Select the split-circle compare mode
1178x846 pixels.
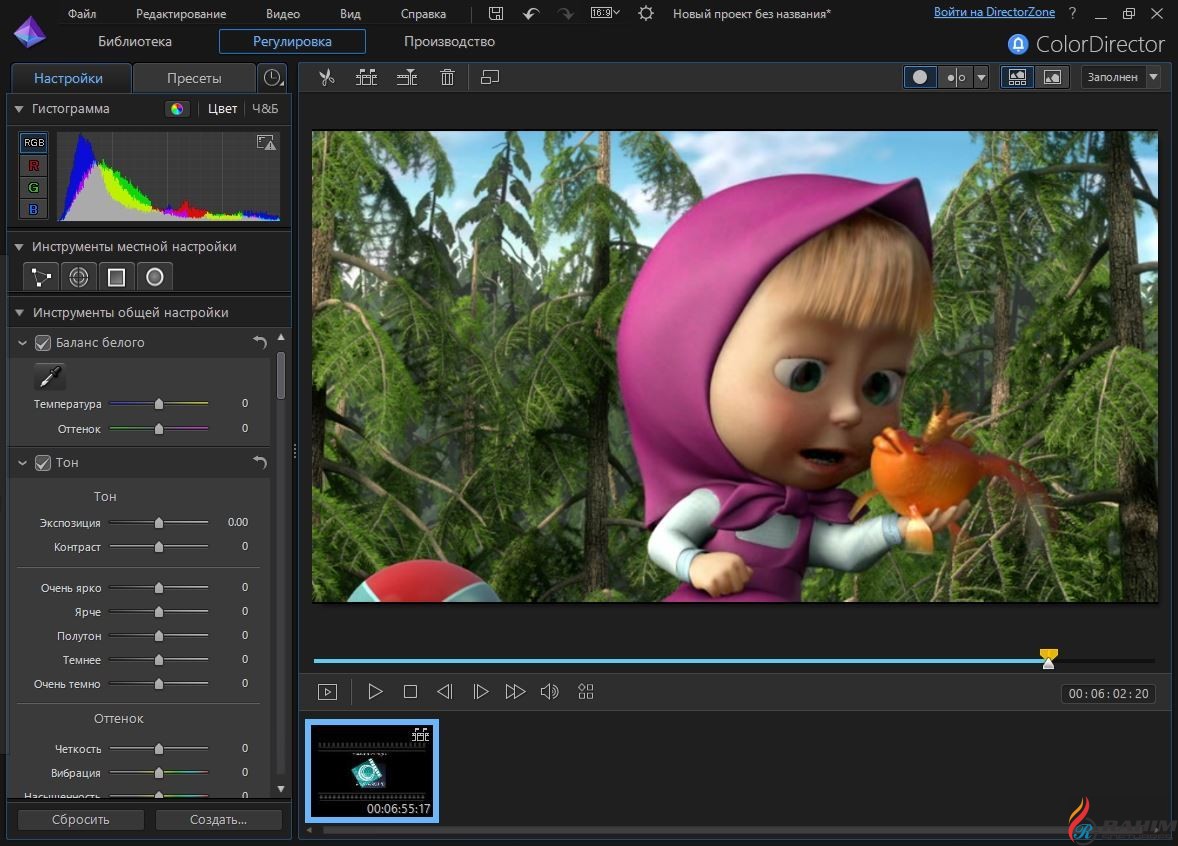pyautogui.click(x=956, y=77)
